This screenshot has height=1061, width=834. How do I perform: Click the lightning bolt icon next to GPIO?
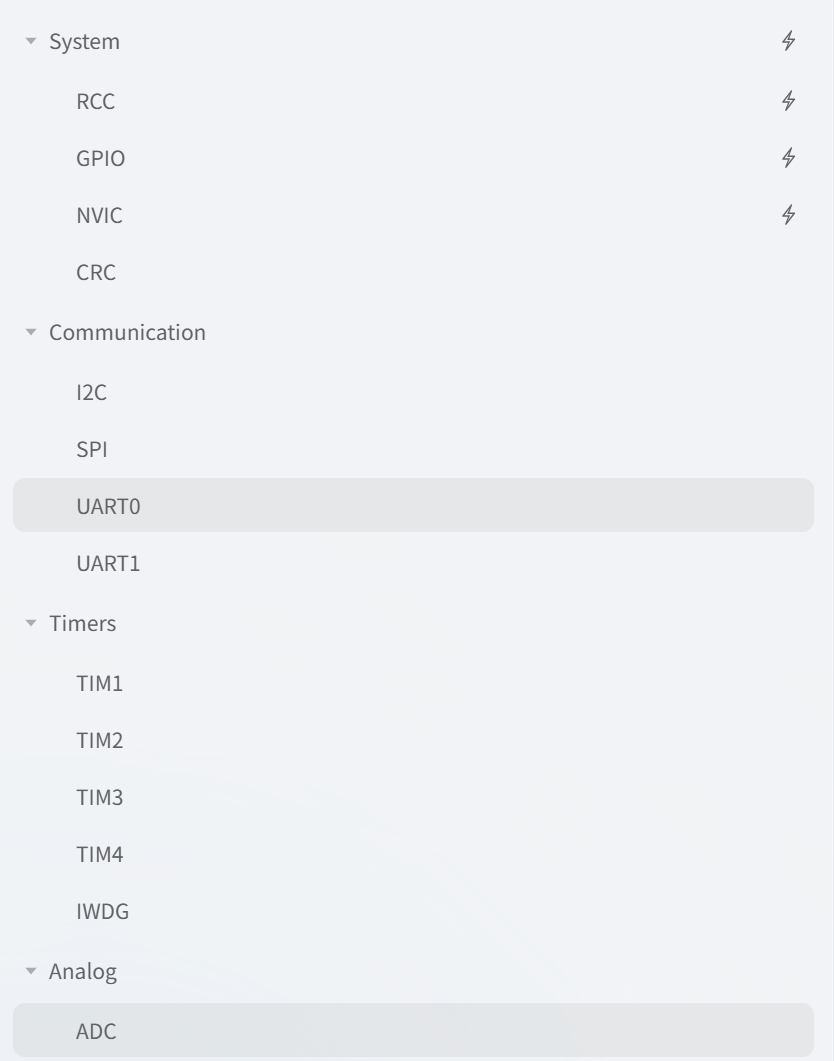click(789, 158)
